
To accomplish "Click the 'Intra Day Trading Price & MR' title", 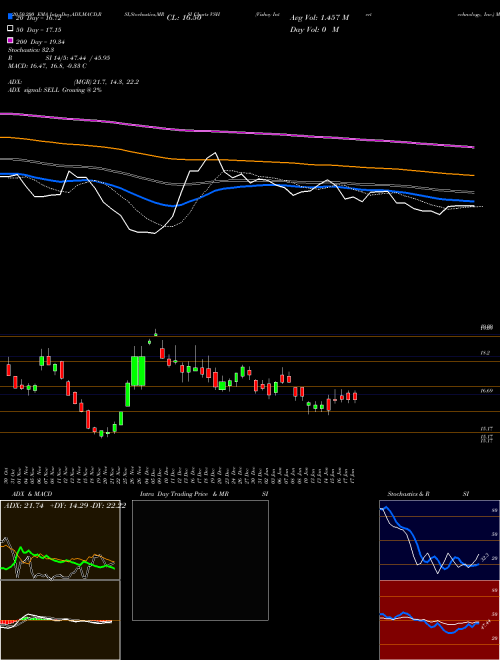I will point(184,494).
